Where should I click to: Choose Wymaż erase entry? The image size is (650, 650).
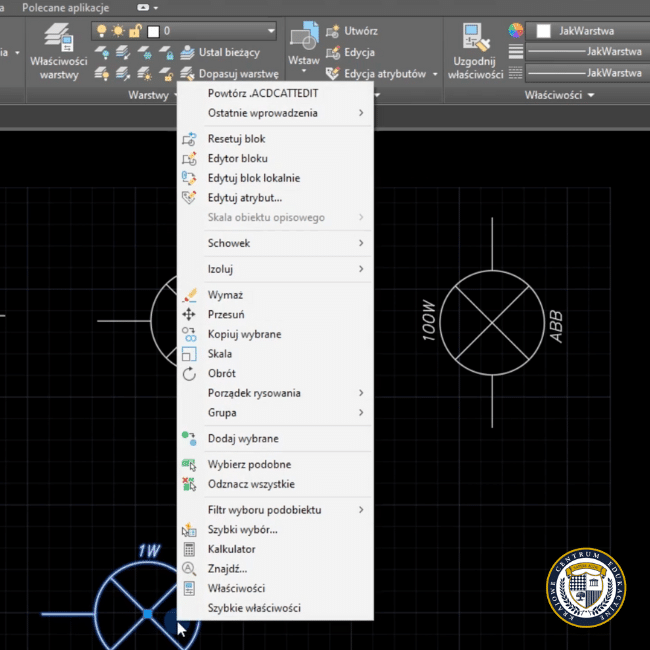276,295
